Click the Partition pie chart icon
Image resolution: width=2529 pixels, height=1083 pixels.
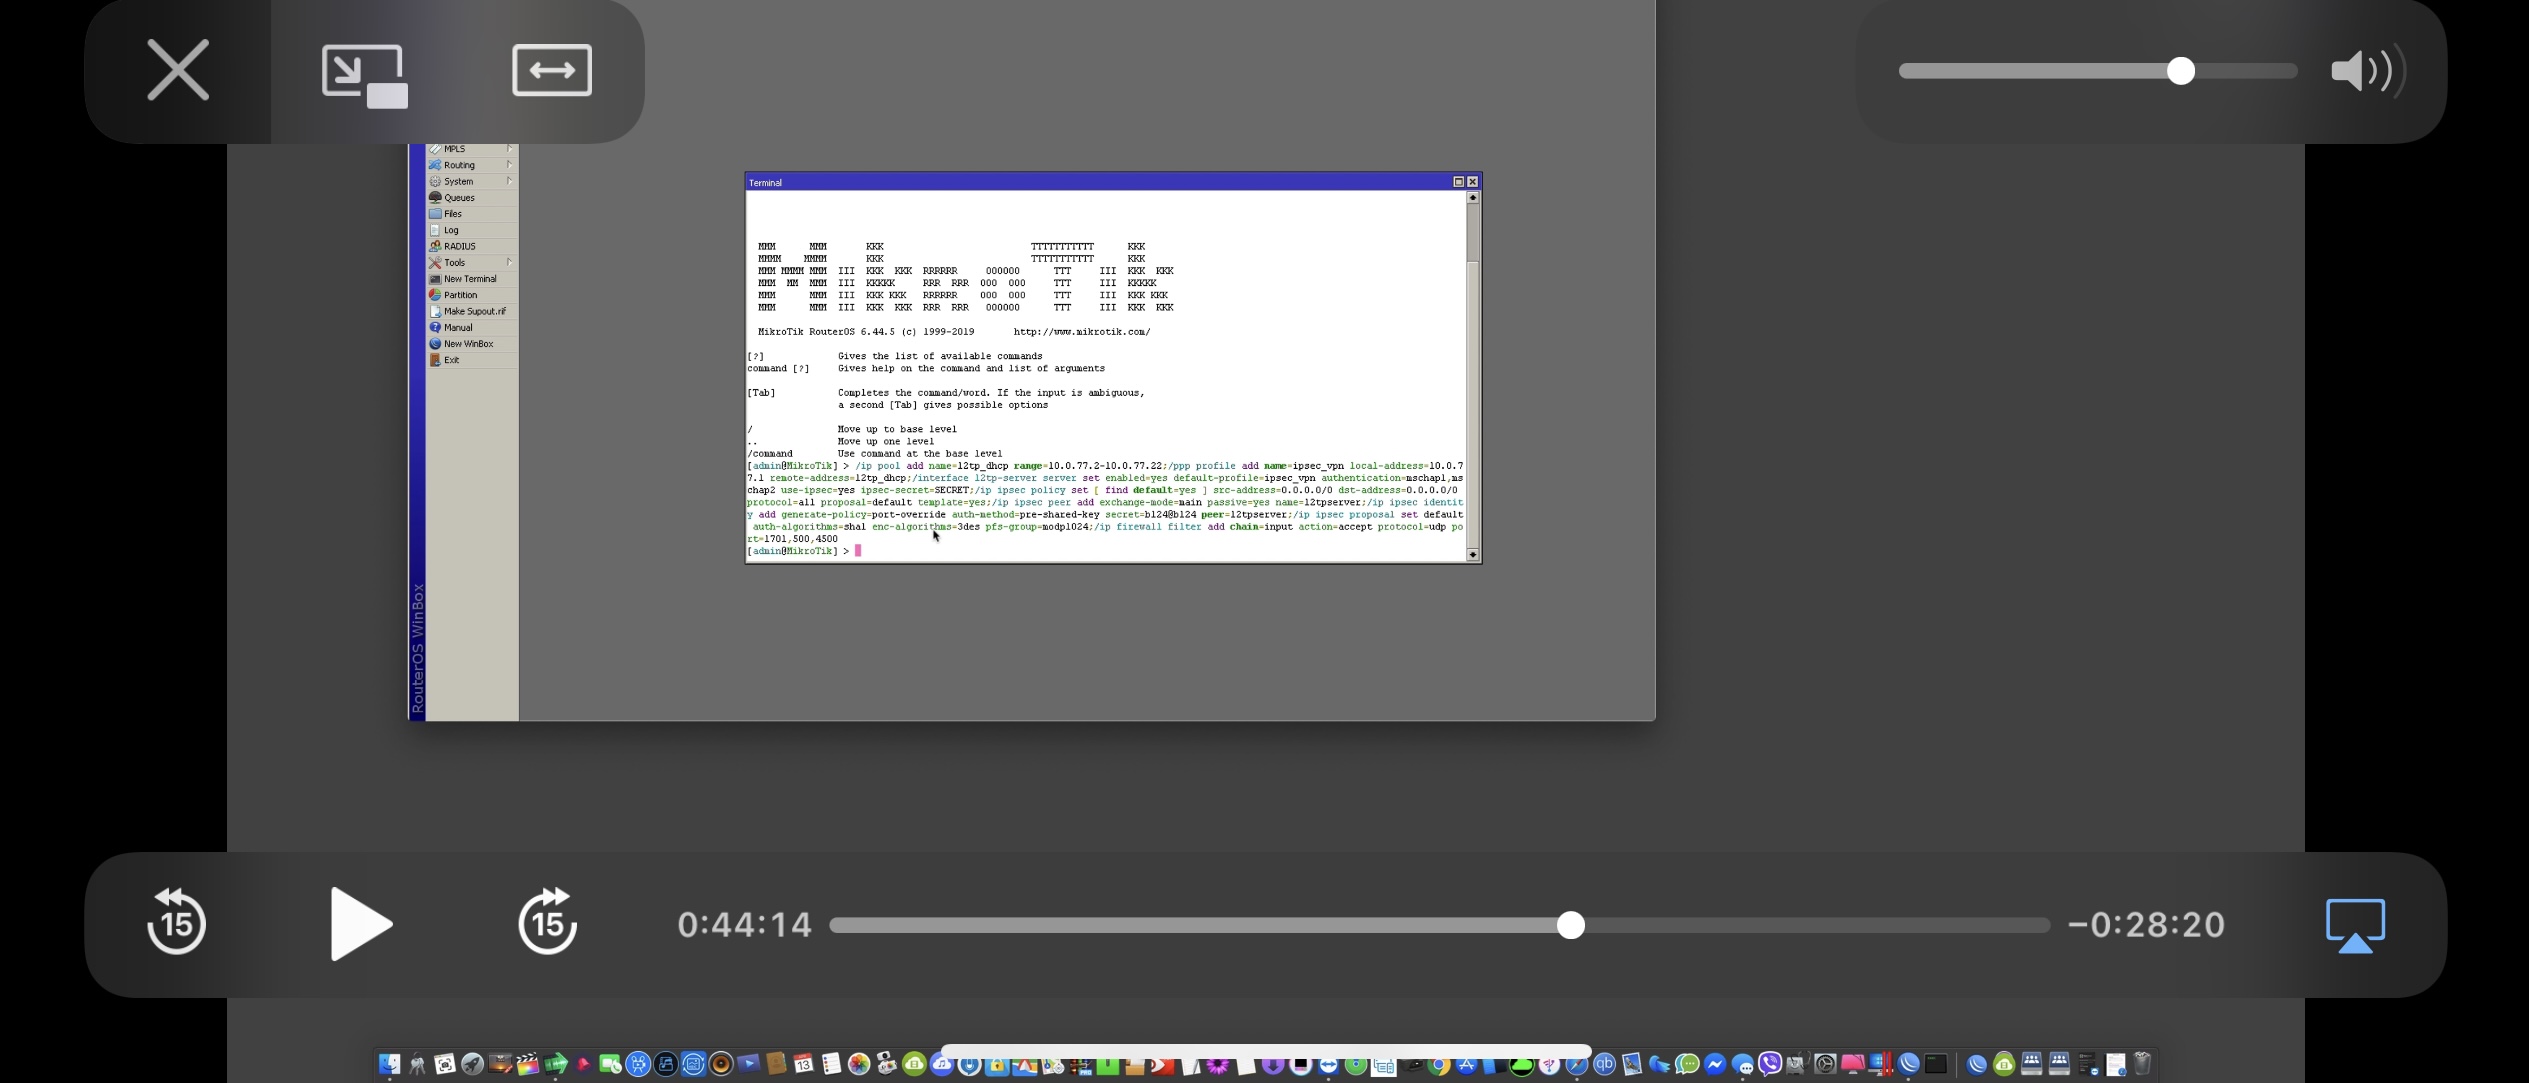435,295
